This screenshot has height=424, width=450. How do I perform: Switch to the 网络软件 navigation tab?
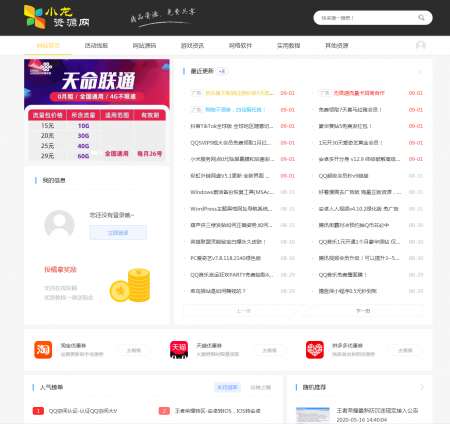point(240,45)
